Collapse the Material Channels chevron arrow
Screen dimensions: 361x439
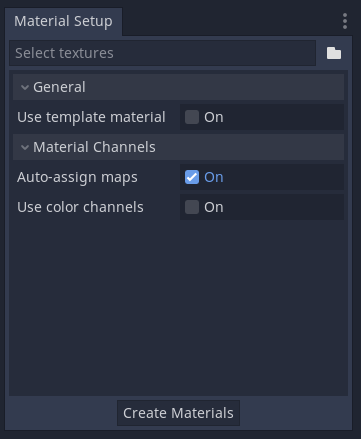(25, 147)
